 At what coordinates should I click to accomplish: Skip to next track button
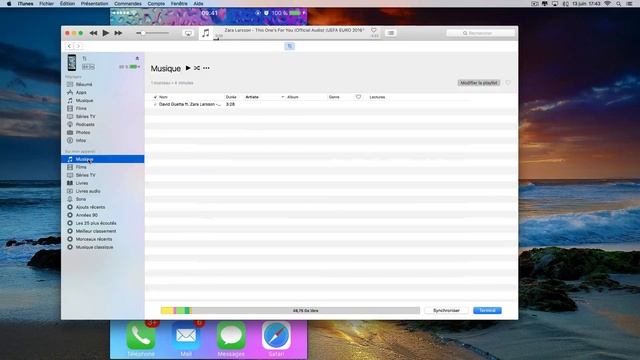pos(118,33)
